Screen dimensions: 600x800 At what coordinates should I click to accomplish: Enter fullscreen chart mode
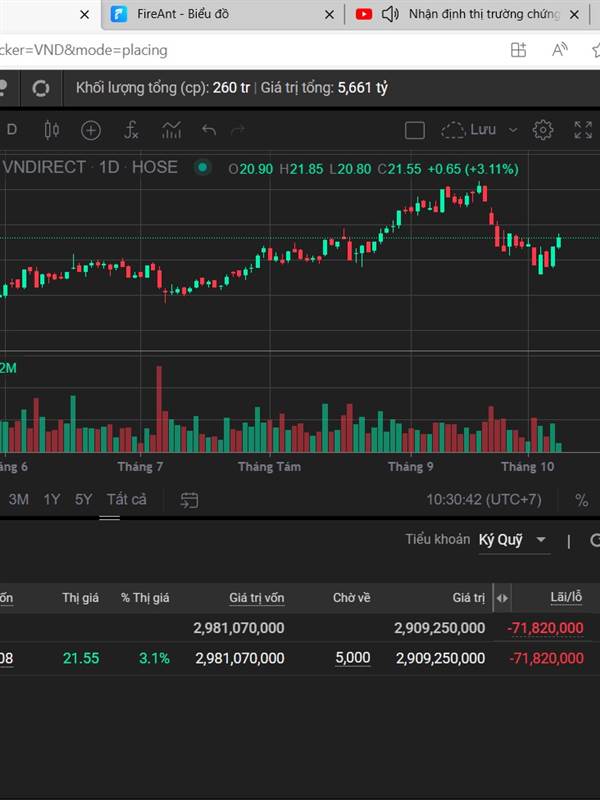[583, 130]
